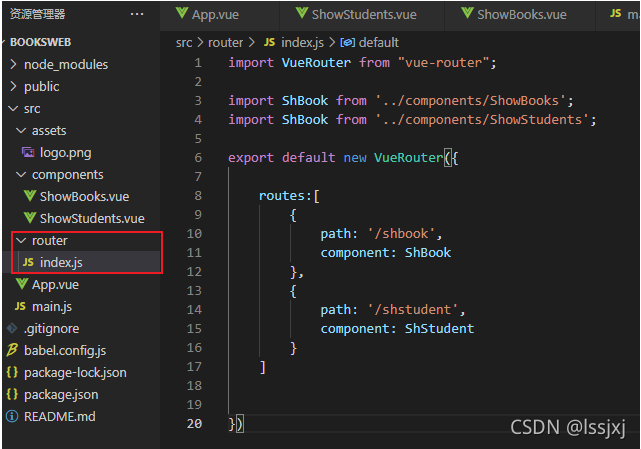Collapse the assets folder chevron
Screen dimensions: 641x449
tap(21, 130)
